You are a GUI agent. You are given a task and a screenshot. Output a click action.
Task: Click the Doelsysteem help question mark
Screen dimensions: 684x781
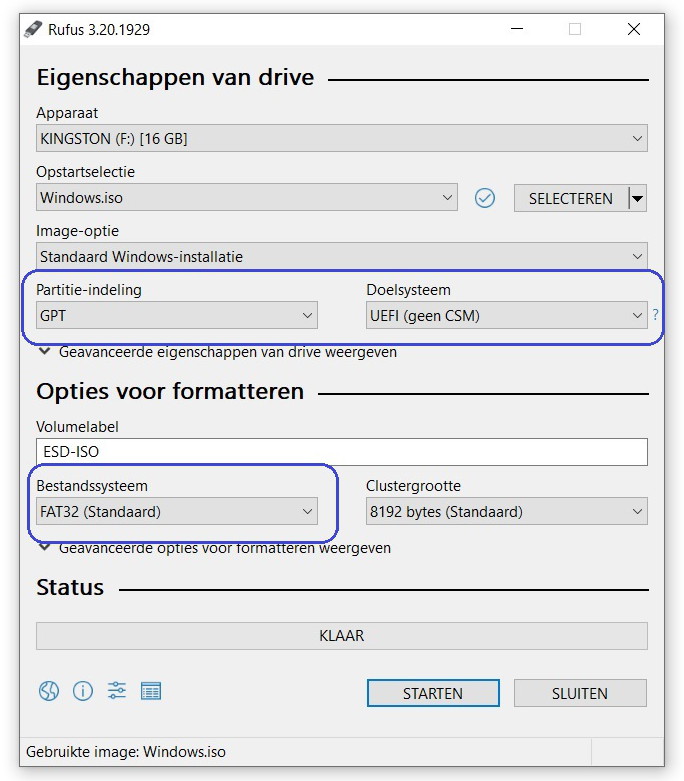[x=656, y=316]
